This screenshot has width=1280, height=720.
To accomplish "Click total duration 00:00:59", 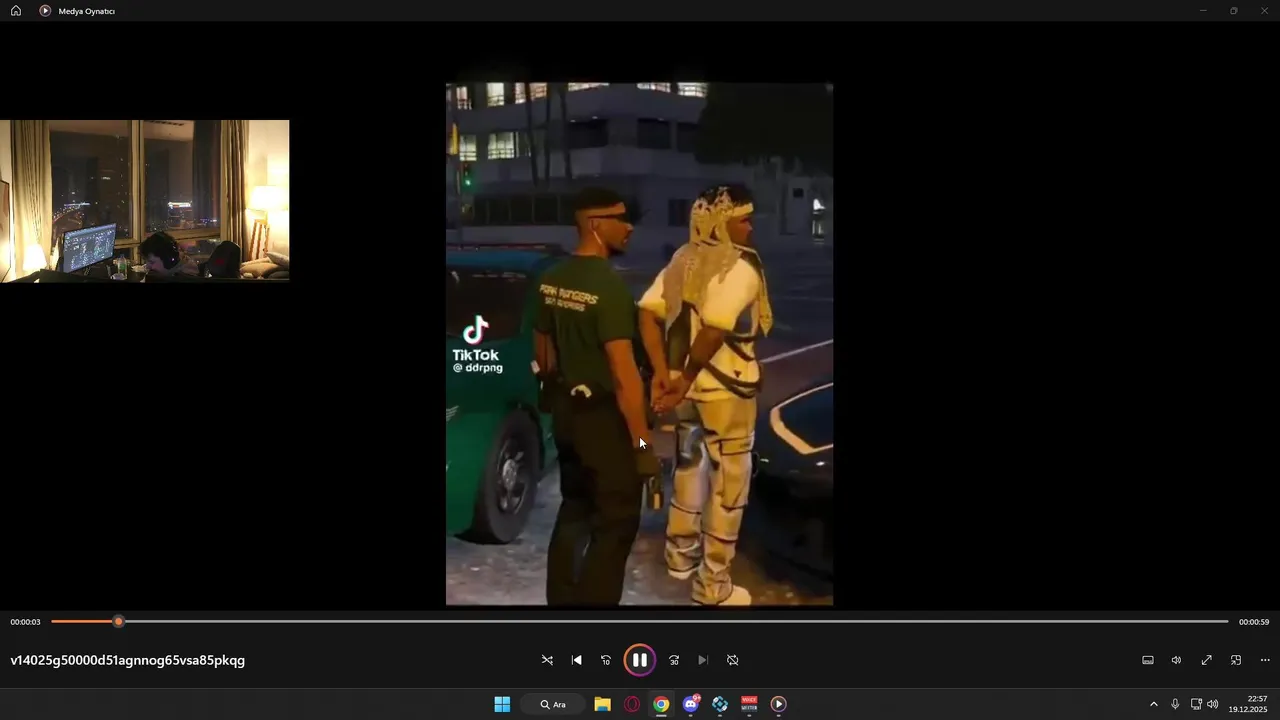I will pyautogui.click(x=1254, y=622).
